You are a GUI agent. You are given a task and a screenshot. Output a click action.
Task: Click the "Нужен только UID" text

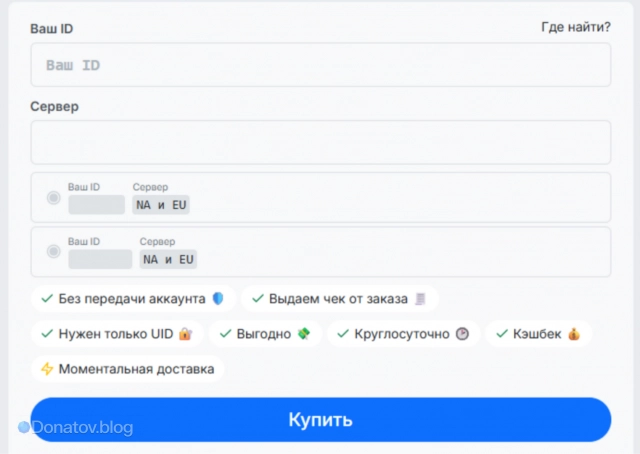pos(116,334)
